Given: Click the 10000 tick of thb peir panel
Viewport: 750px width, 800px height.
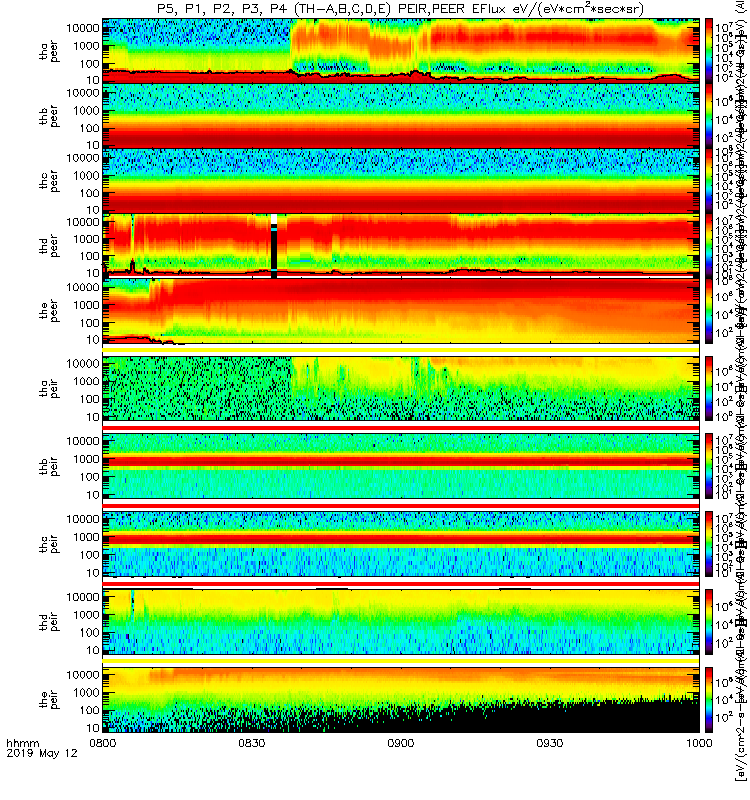Looking at the screenshot, I should coord(83,441).
